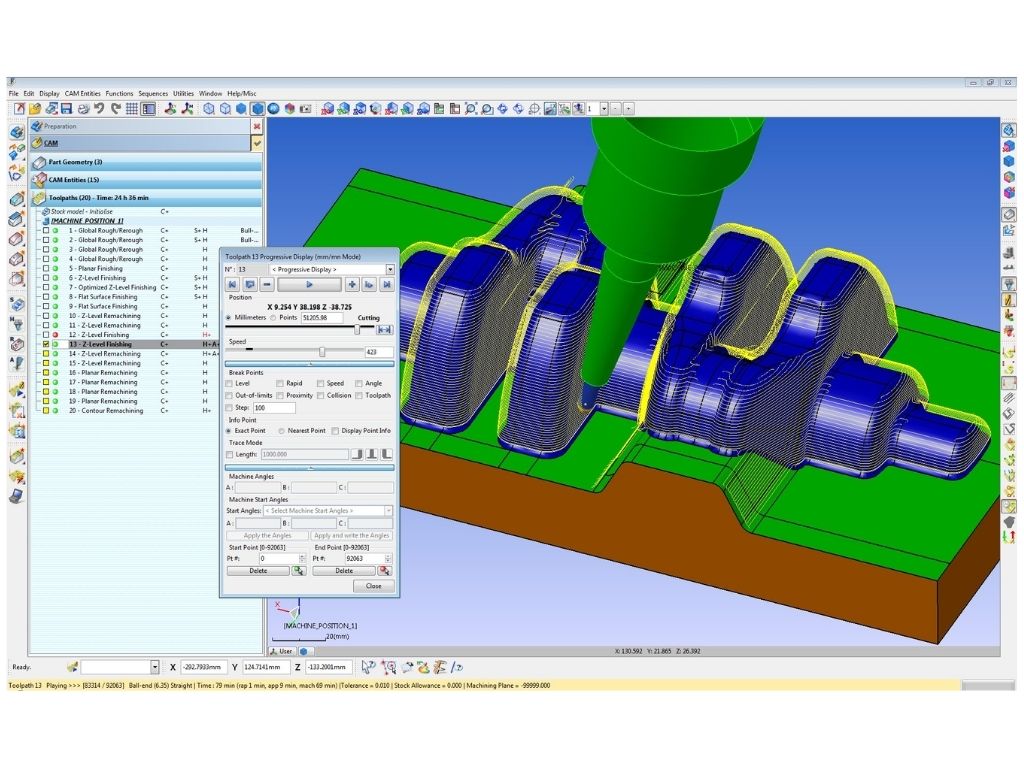Toggle the grid display toolbar icon
1024x768 pixels.
click(132, 108)
